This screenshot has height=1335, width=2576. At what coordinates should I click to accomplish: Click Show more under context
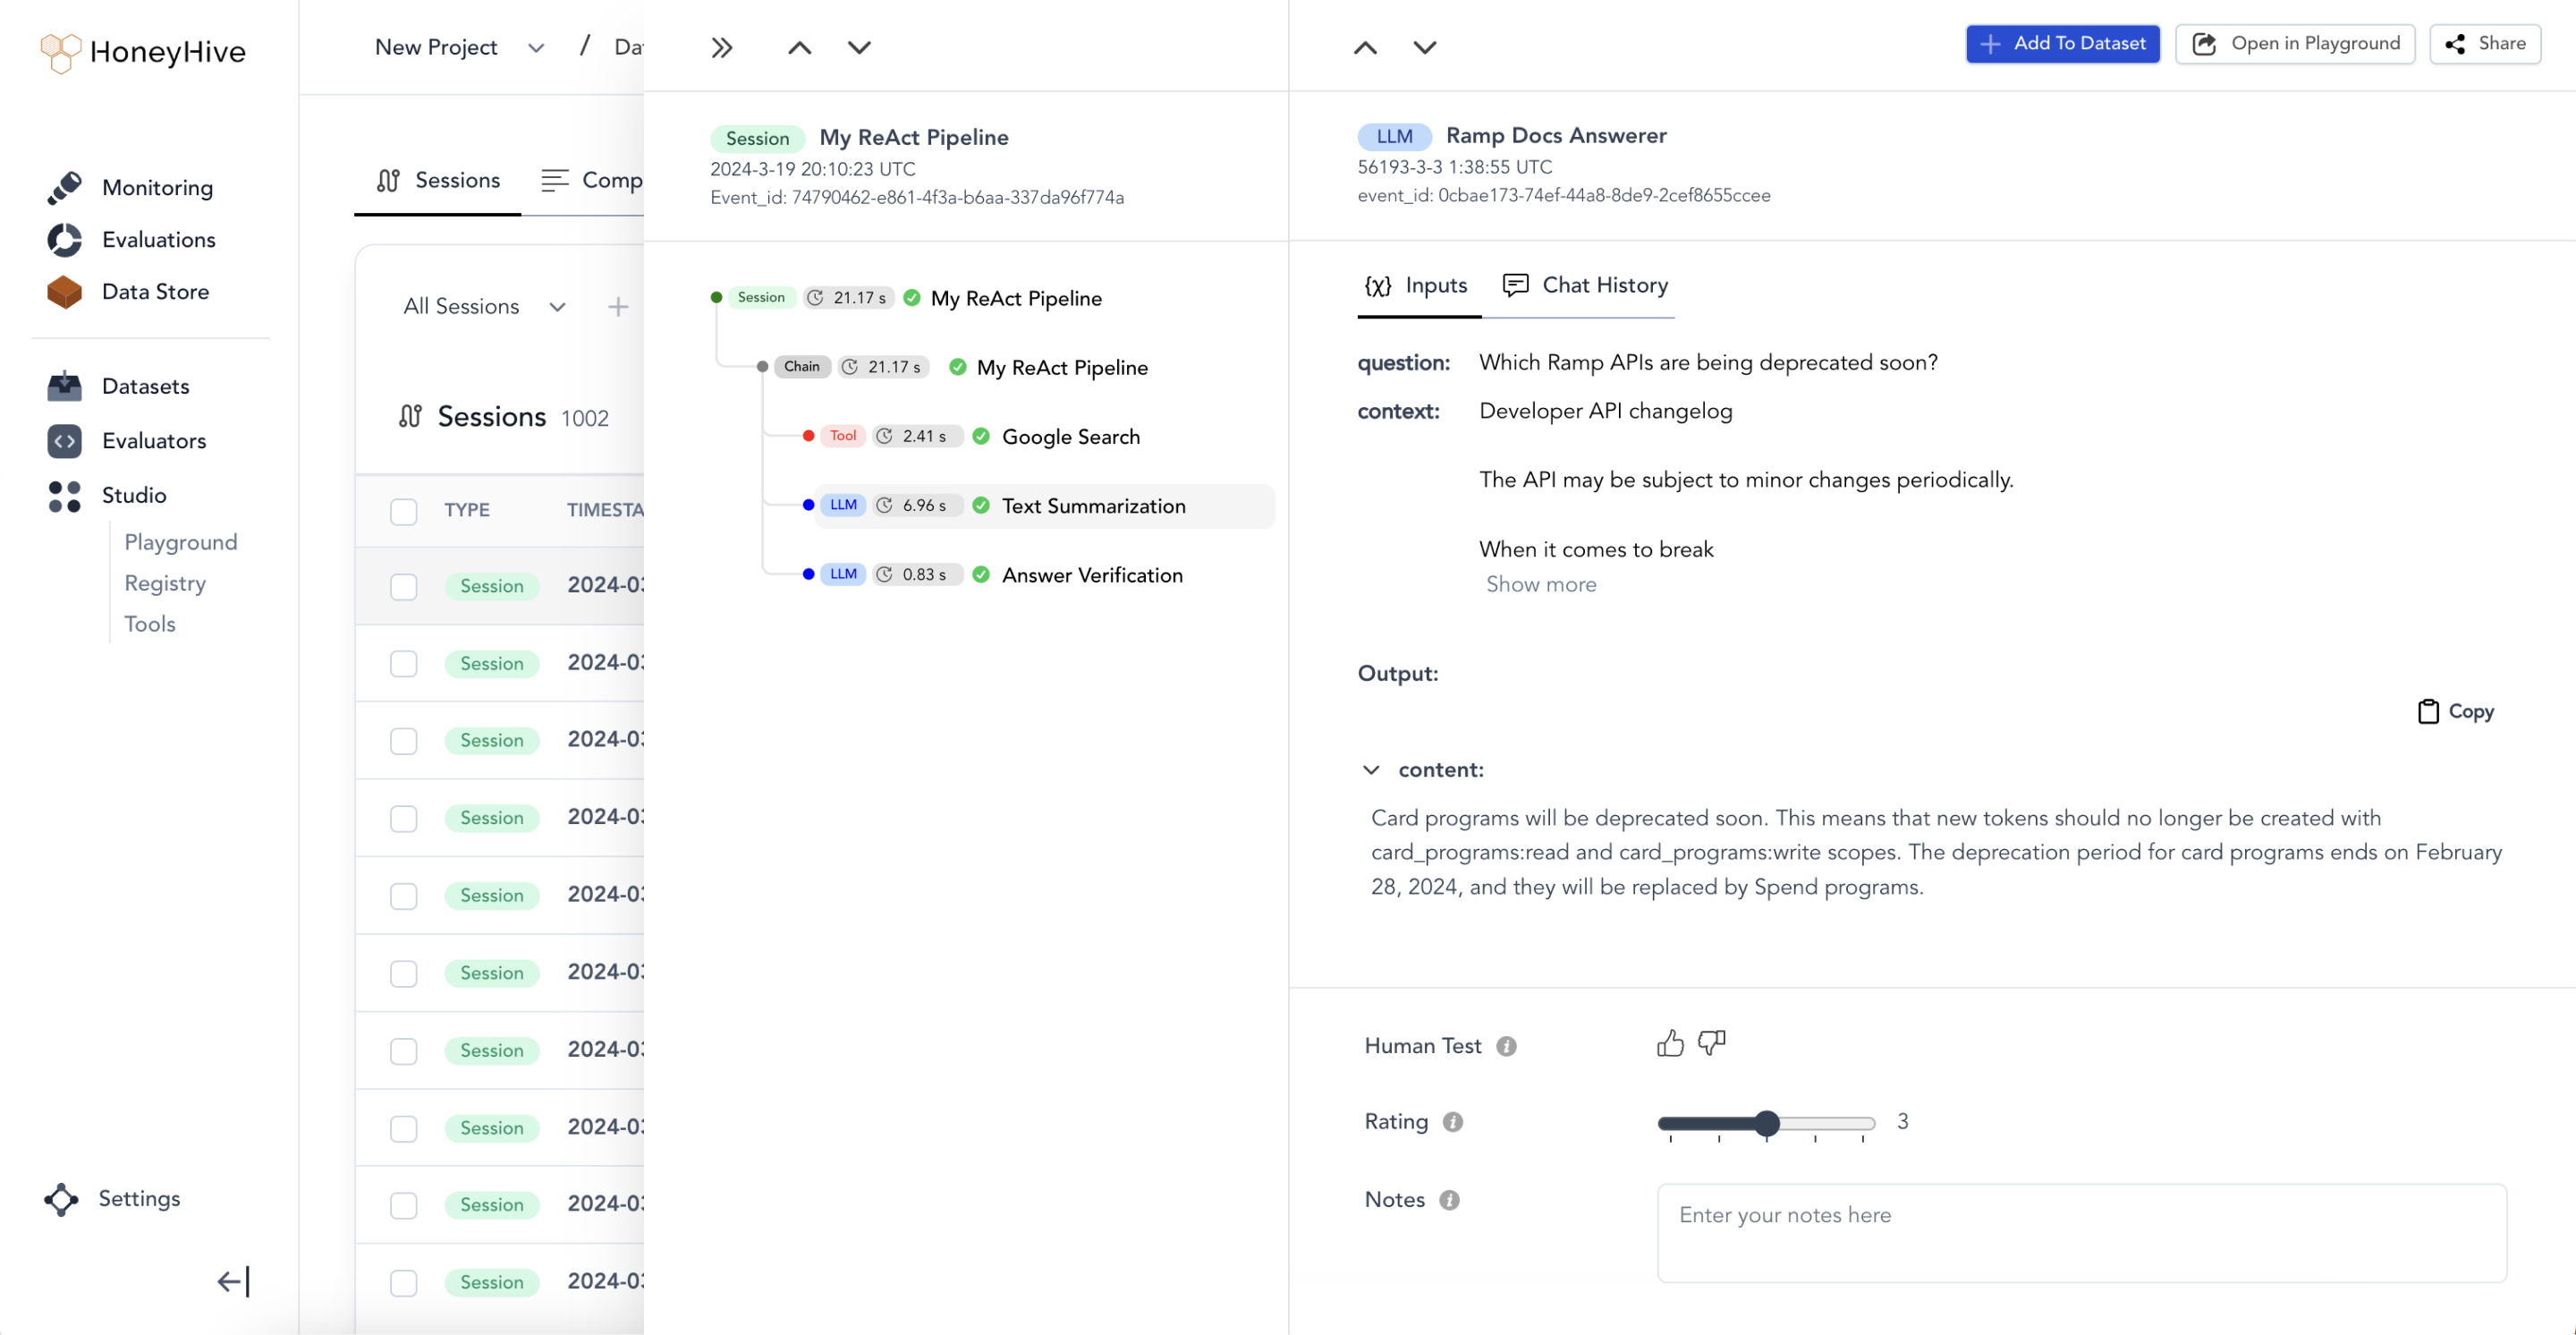click(1540, 584)
